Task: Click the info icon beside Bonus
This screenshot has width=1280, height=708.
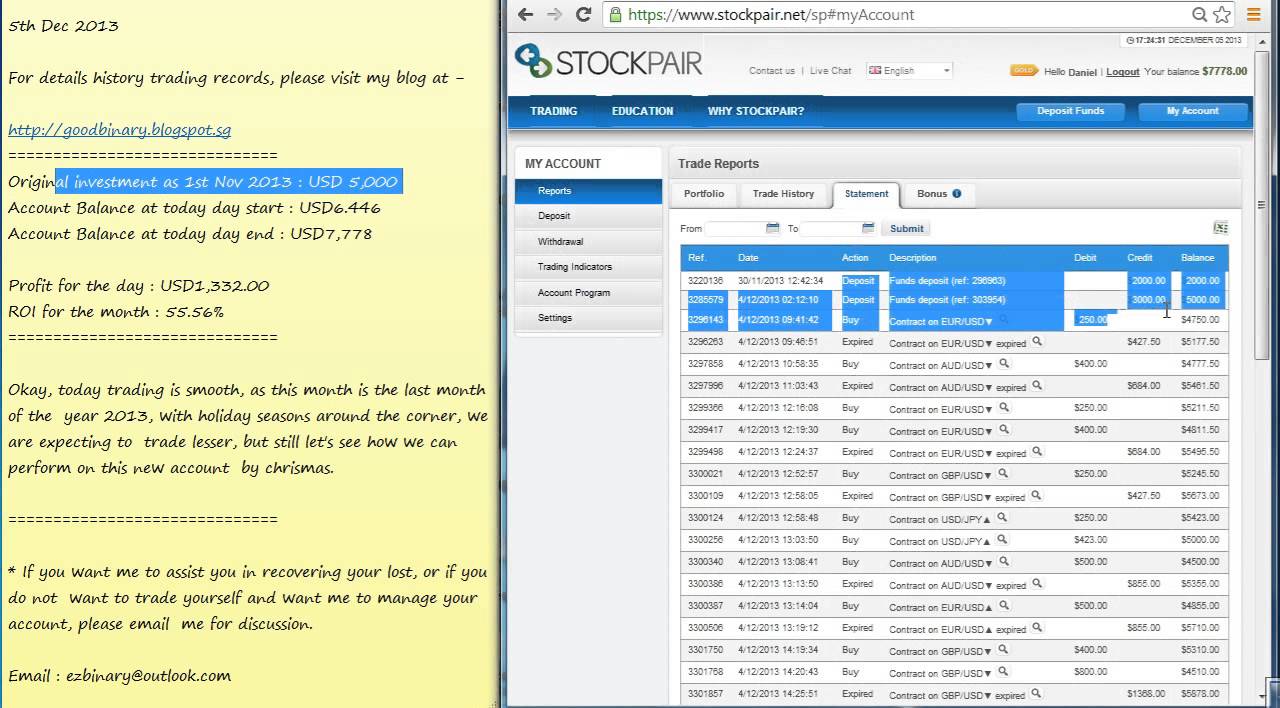Action: click(957, 194)
